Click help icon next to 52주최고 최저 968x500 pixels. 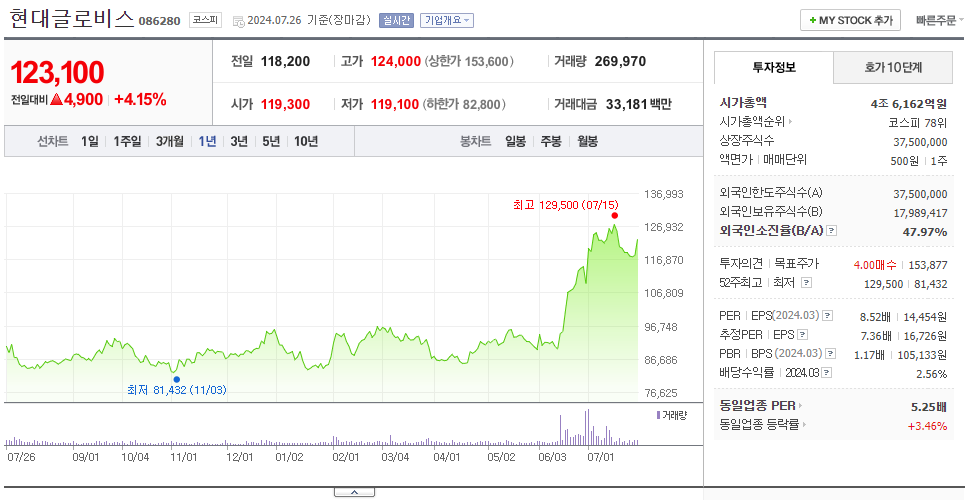(806, 283)
